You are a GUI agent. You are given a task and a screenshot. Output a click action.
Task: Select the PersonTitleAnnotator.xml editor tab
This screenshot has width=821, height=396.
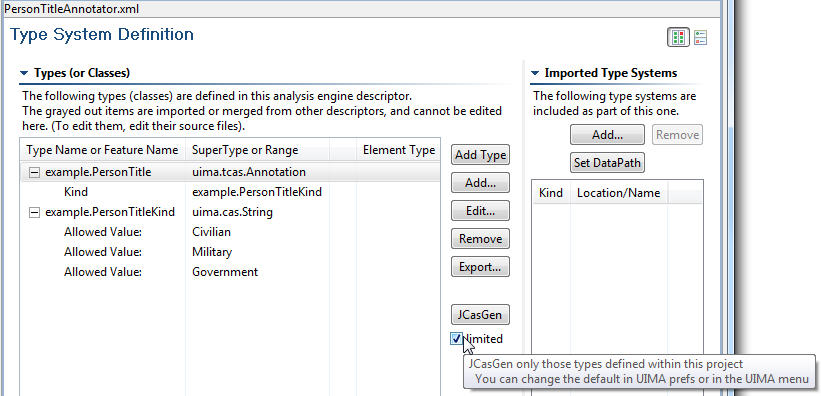click(71, 9)
